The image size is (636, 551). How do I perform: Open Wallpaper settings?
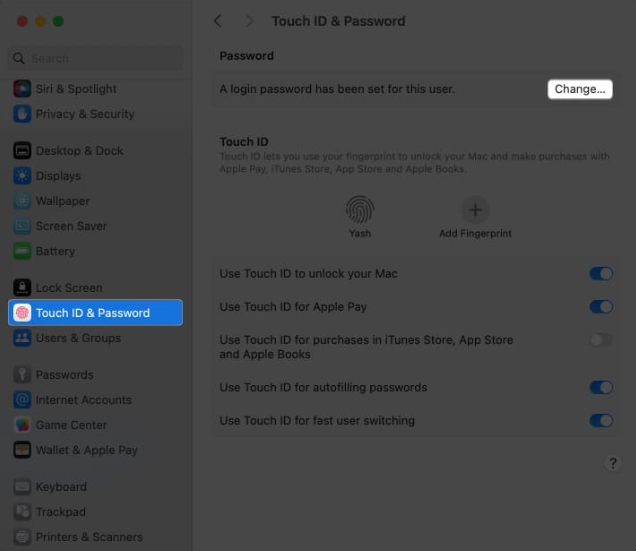[x=62, y=201]
